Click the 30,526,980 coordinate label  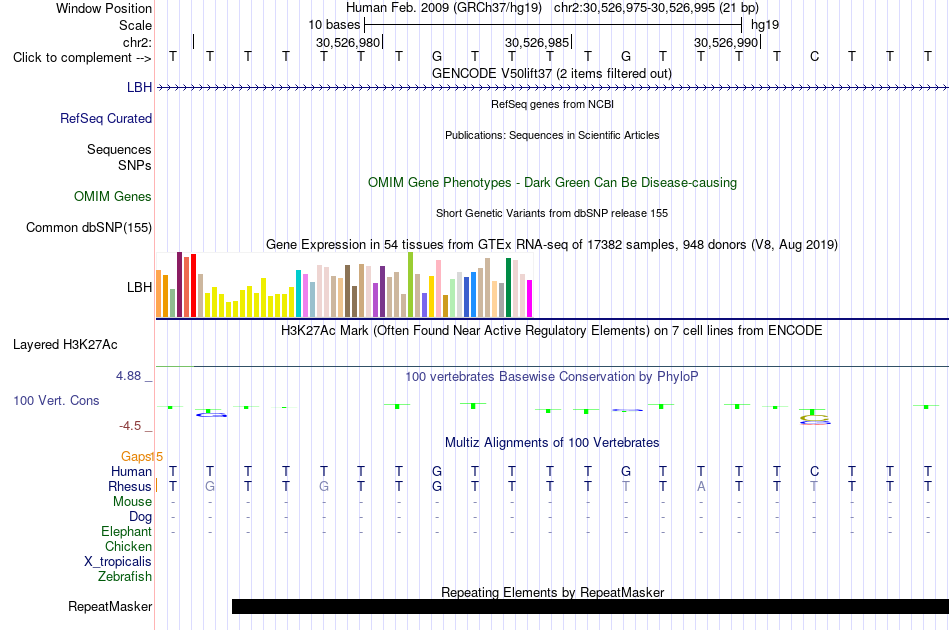[x=348, y=42]
